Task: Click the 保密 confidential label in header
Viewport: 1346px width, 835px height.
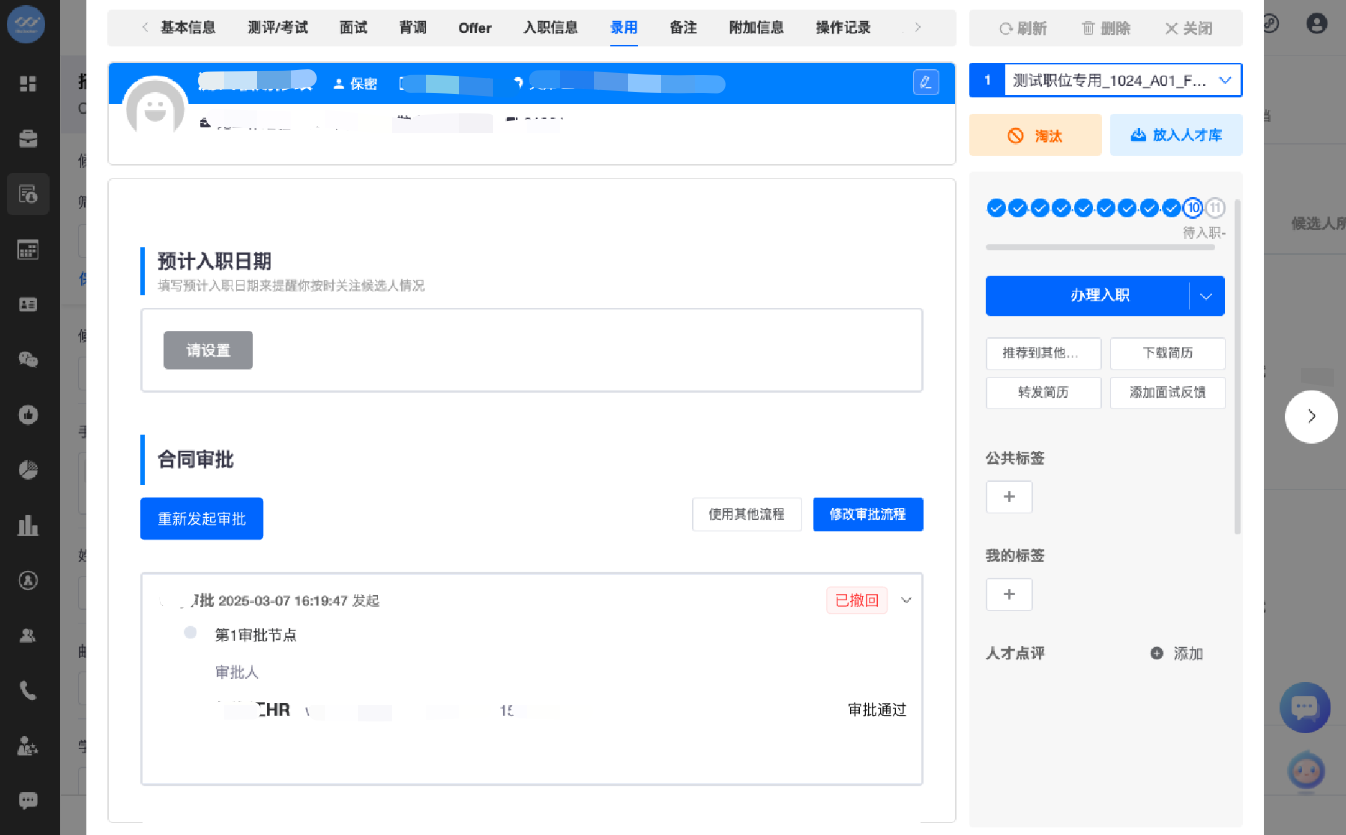Action: 355,84
